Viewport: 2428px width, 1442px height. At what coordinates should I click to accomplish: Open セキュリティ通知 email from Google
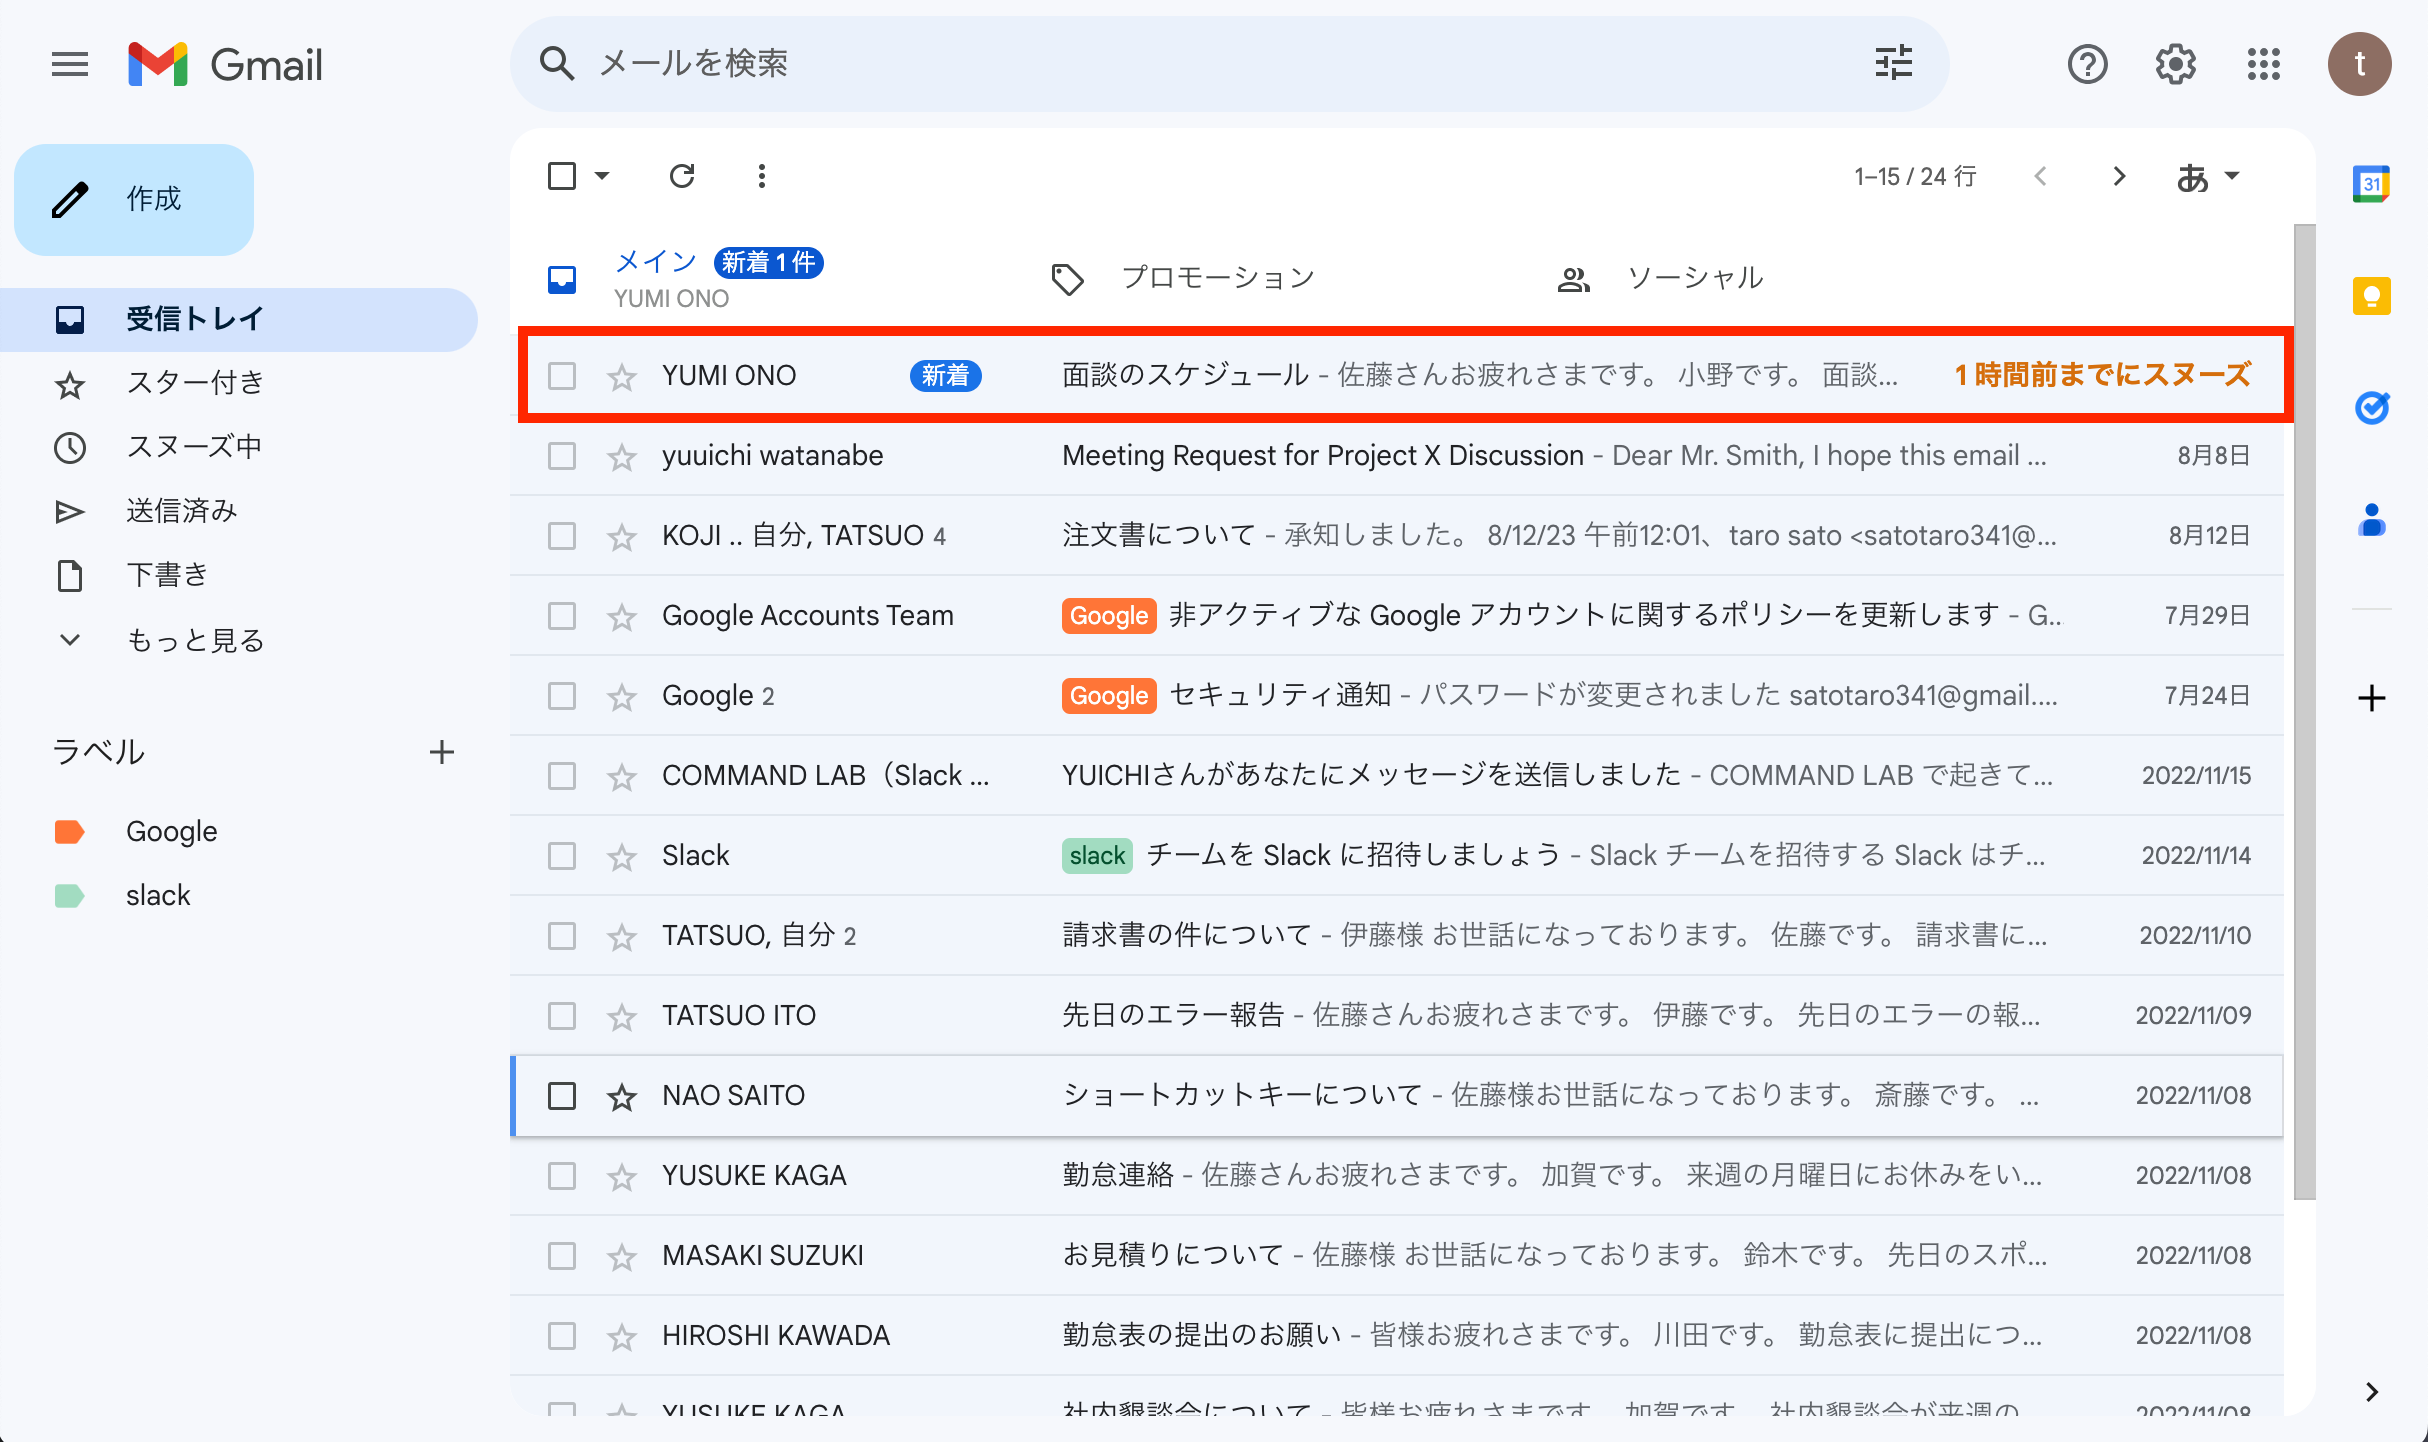[1396, 696]
